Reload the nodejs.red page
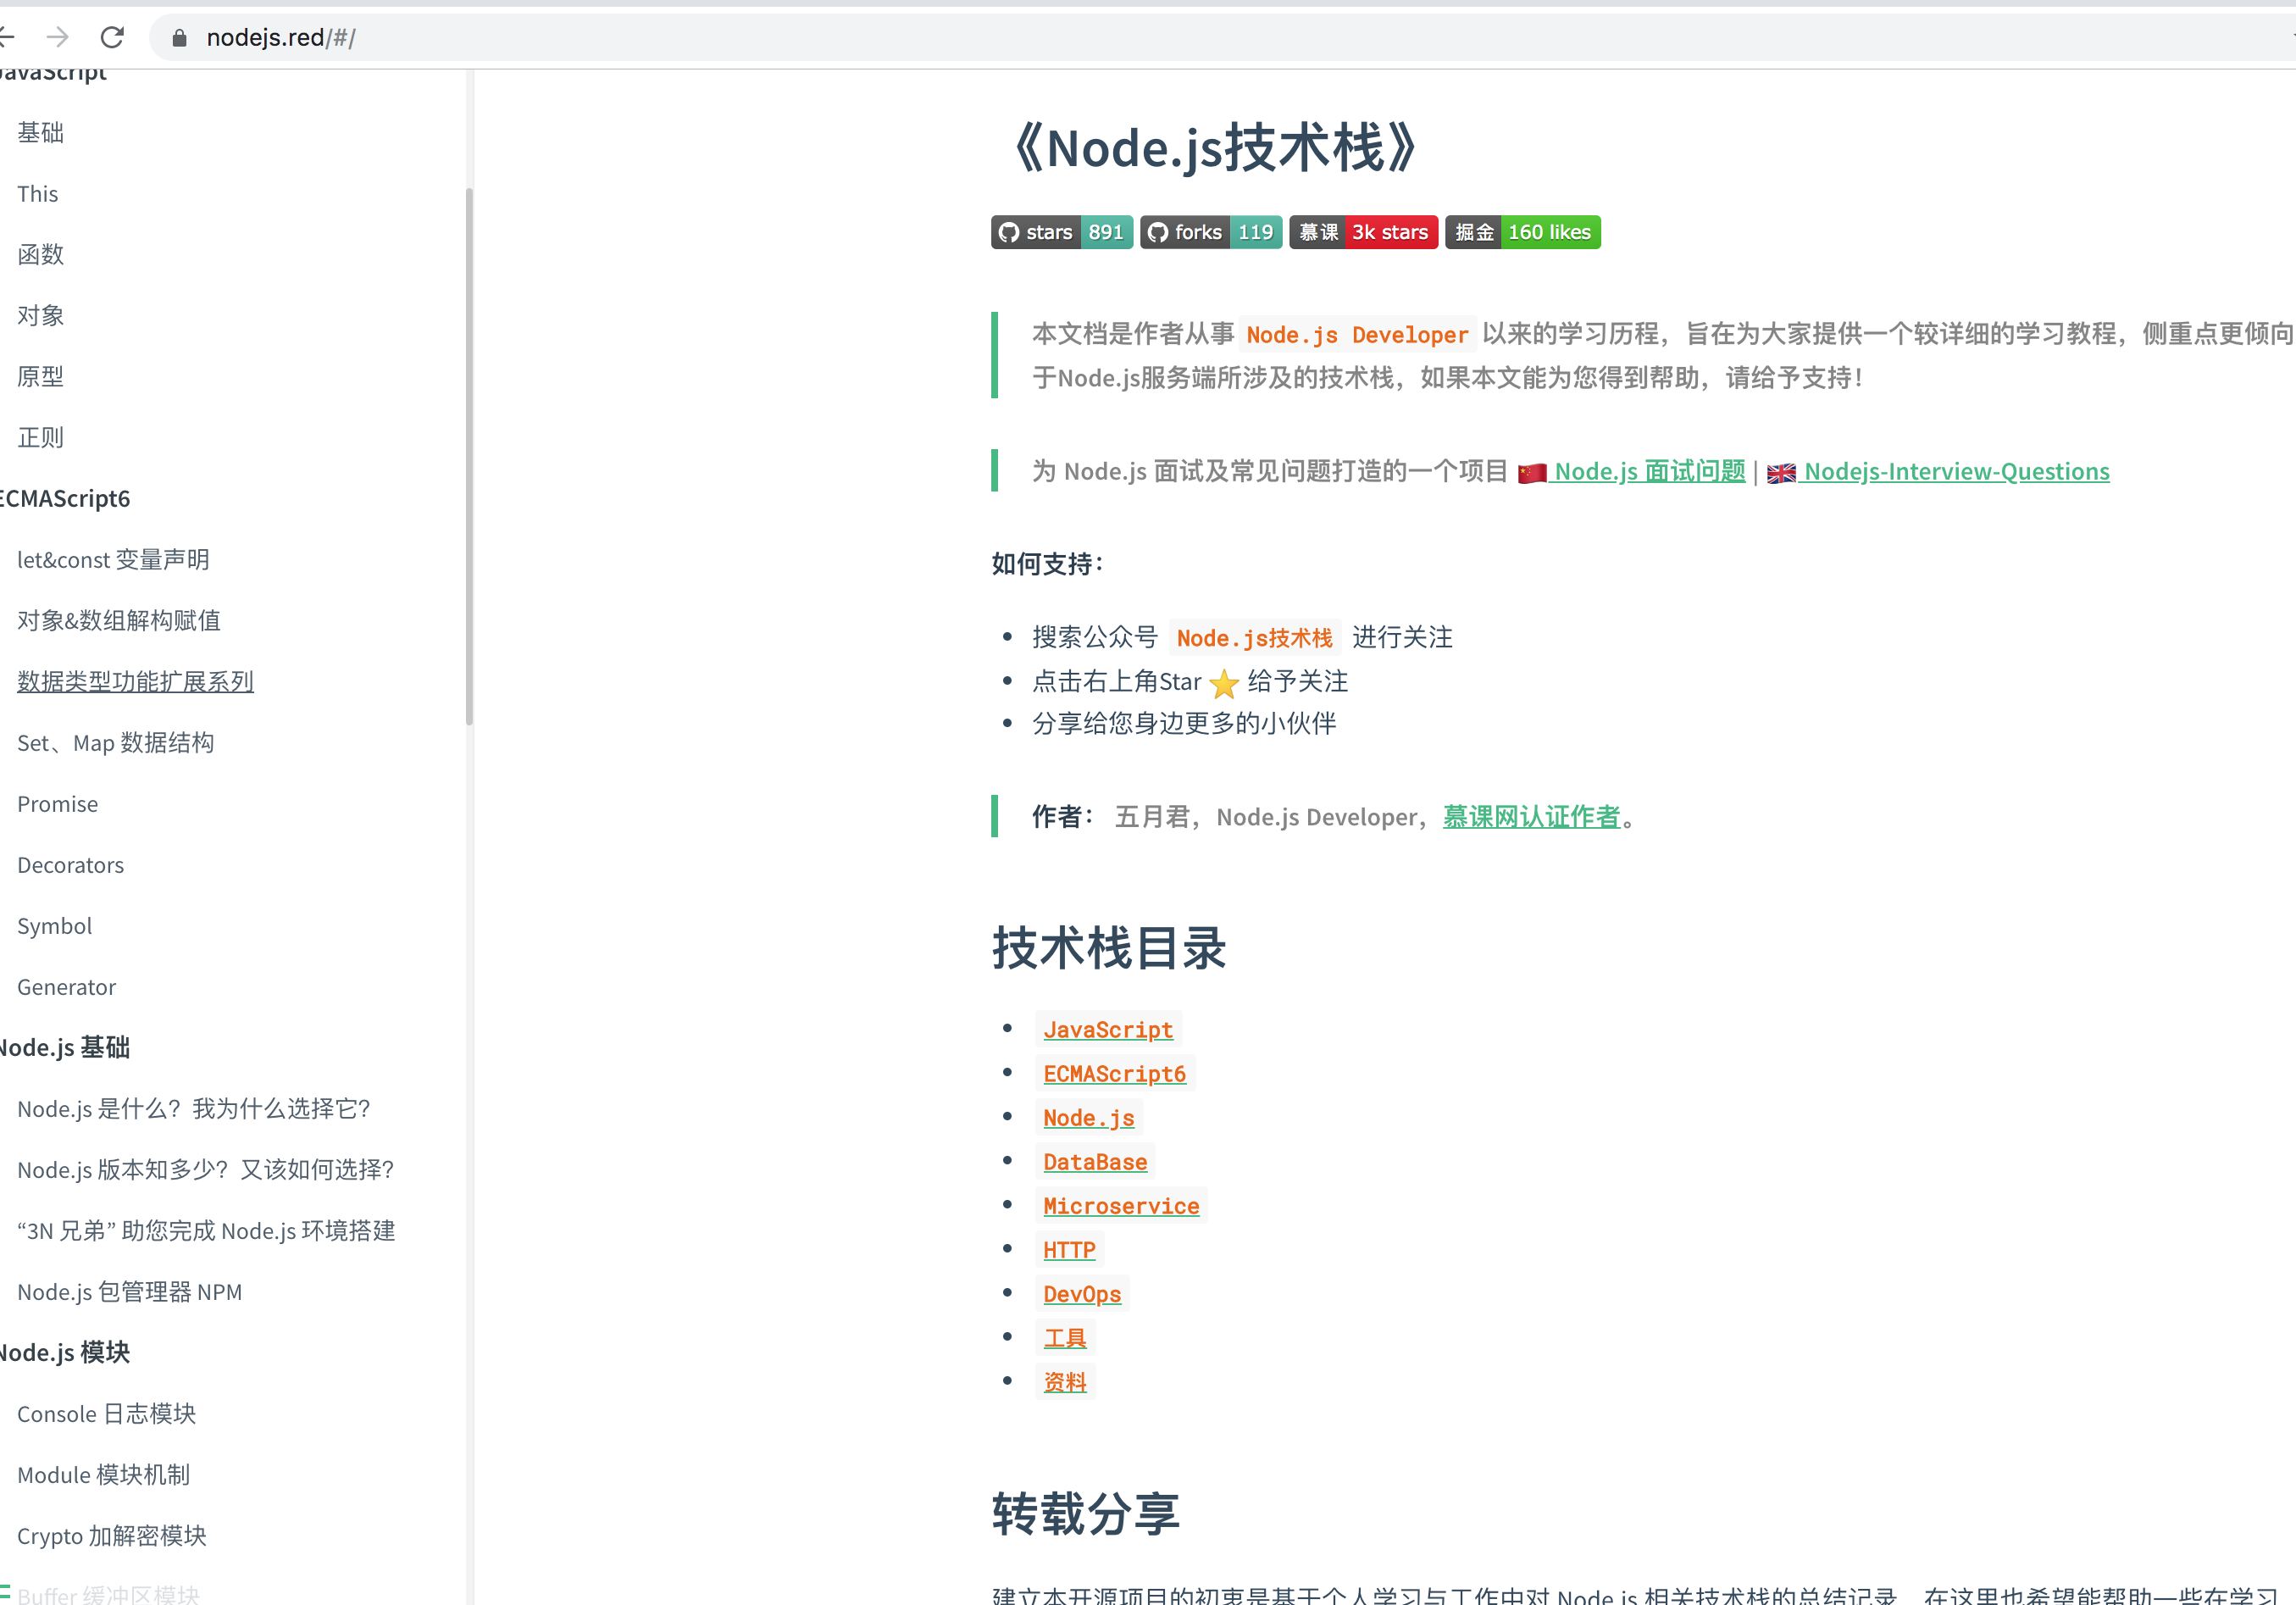Viewport: 2296px width, 1605px height. tap(112, 37)
